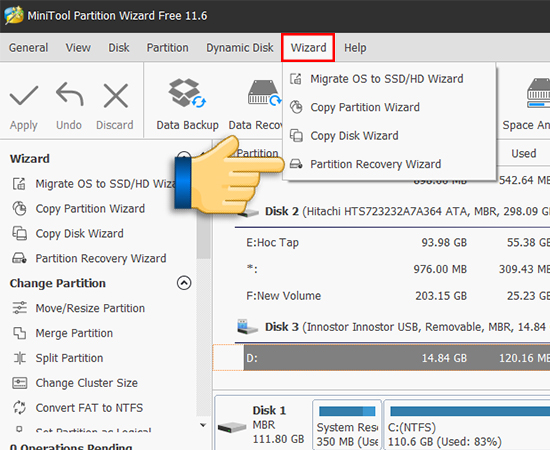Open the Wizard menu
This screenshot has width=550, height=450.
(x=308, y=48)
